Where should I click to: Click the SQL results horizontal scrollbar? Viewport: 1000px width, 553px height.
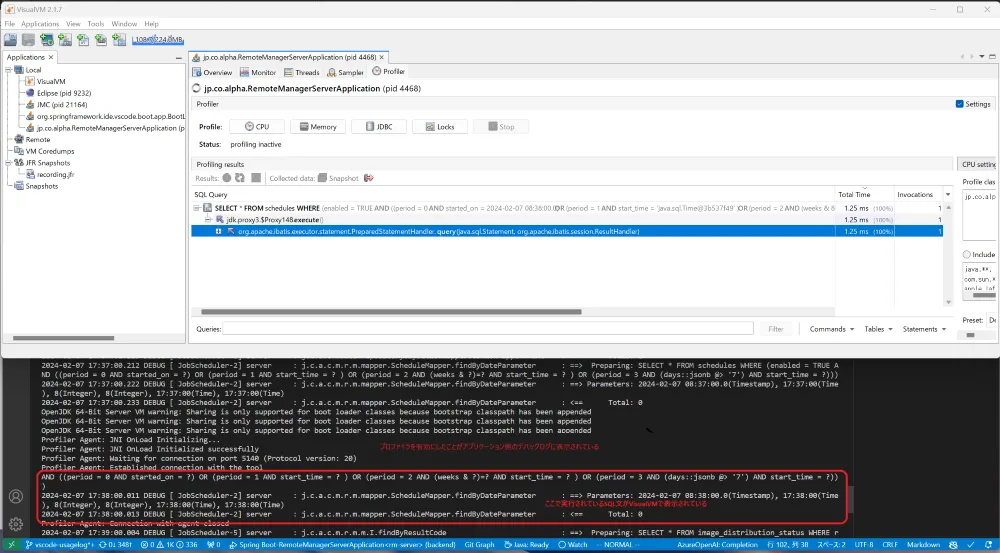pyautogui.click(x=391, y=312)
